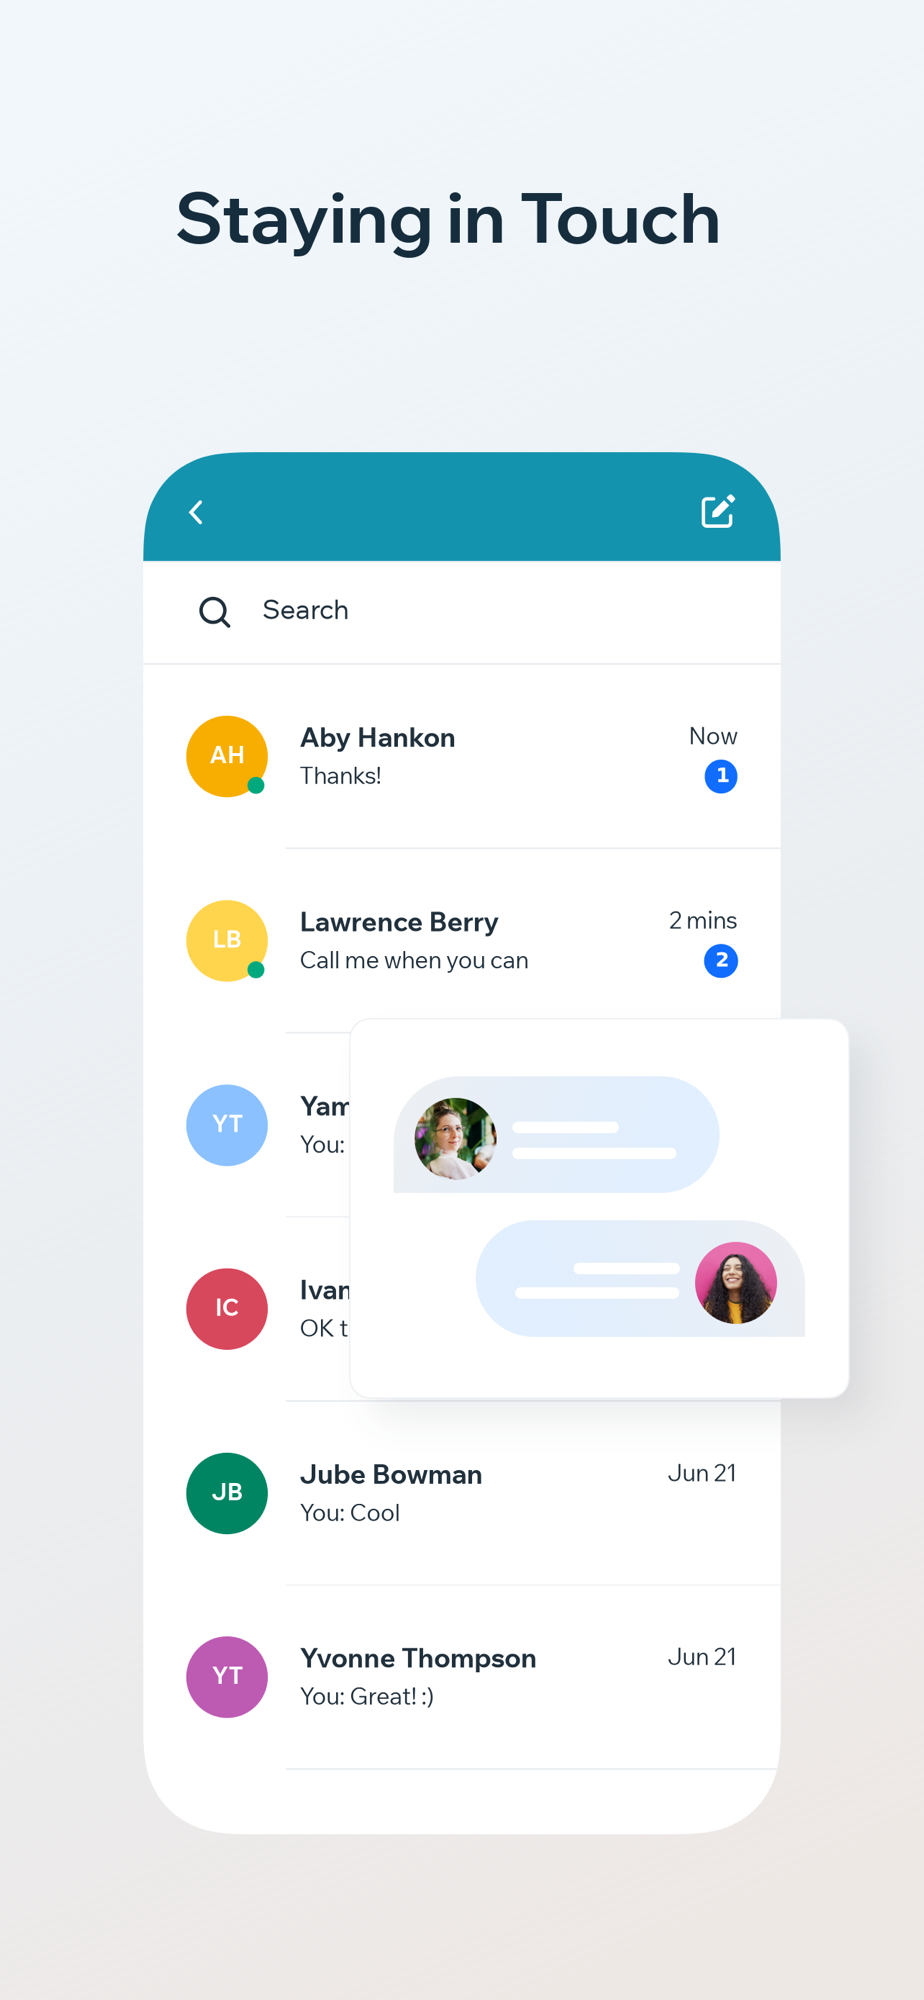Screen dimensions: 924x2000
Task: Click the search magnifier icon
Action: [x=214, y=612]
